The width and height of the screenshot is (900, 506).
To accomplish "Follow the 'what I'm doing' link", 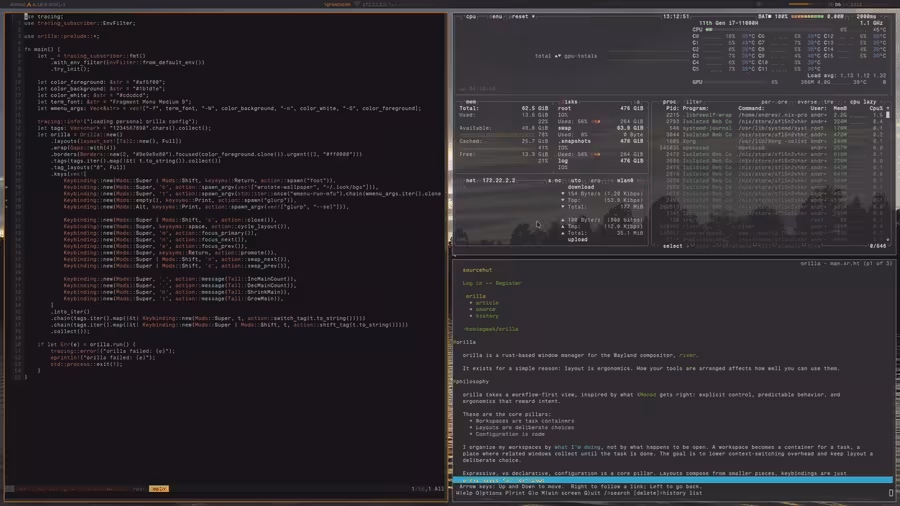I will pyautogui.click(x=577, y=447).
